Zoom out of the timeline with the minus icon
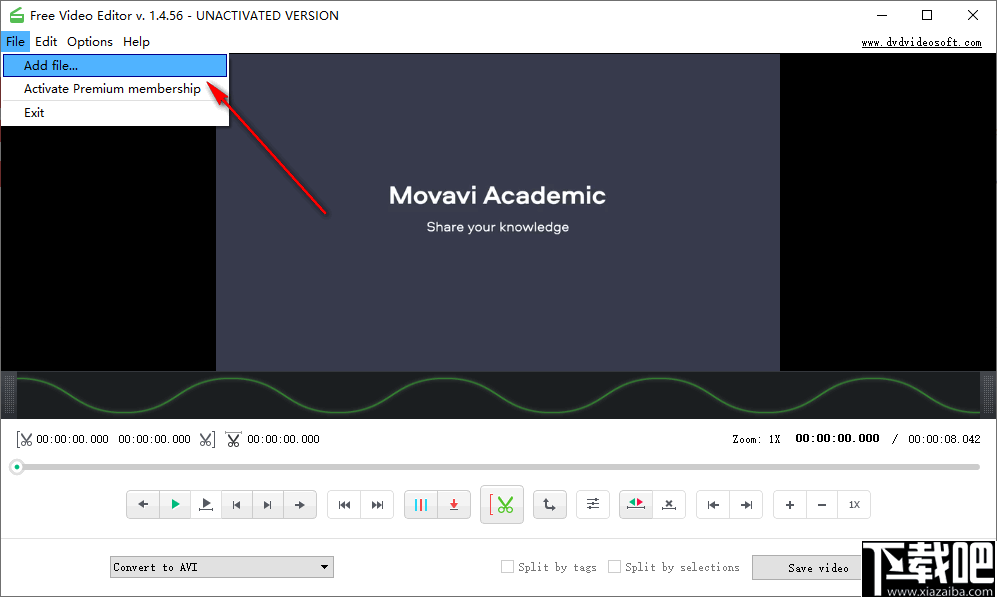The height and width of the screenshot is (597, 997). tap(821, 504)
